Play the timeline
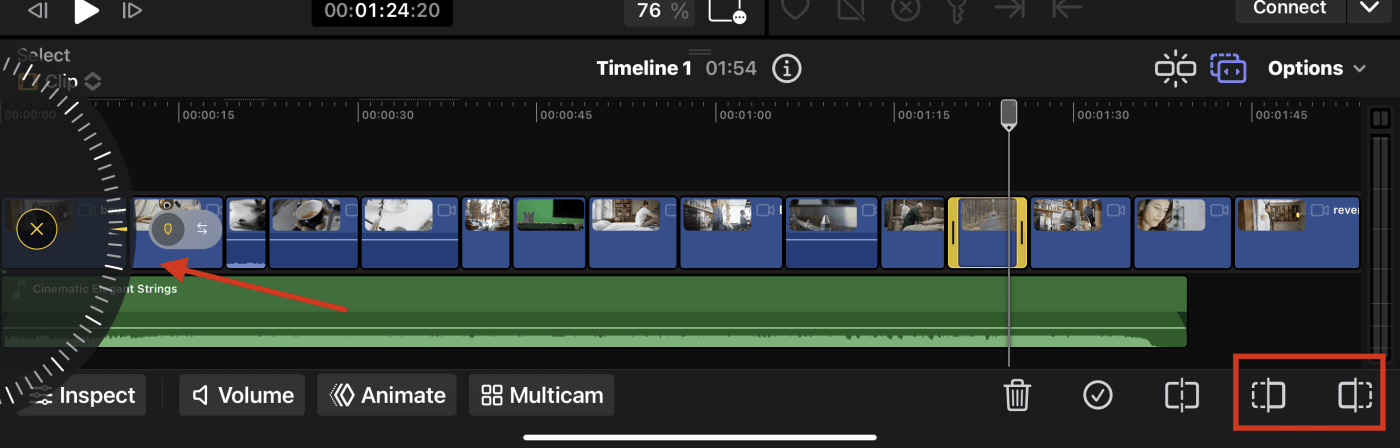 (87, 11)
